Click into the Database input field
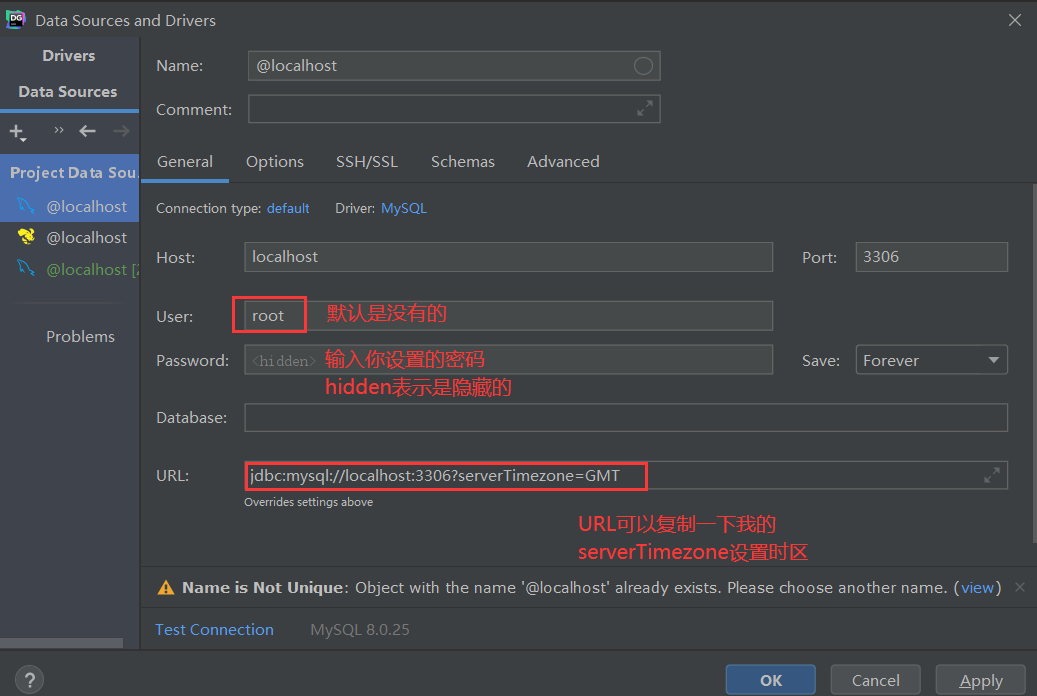The height and width of the screenshot is (696, 1037). tap(625, 417)
